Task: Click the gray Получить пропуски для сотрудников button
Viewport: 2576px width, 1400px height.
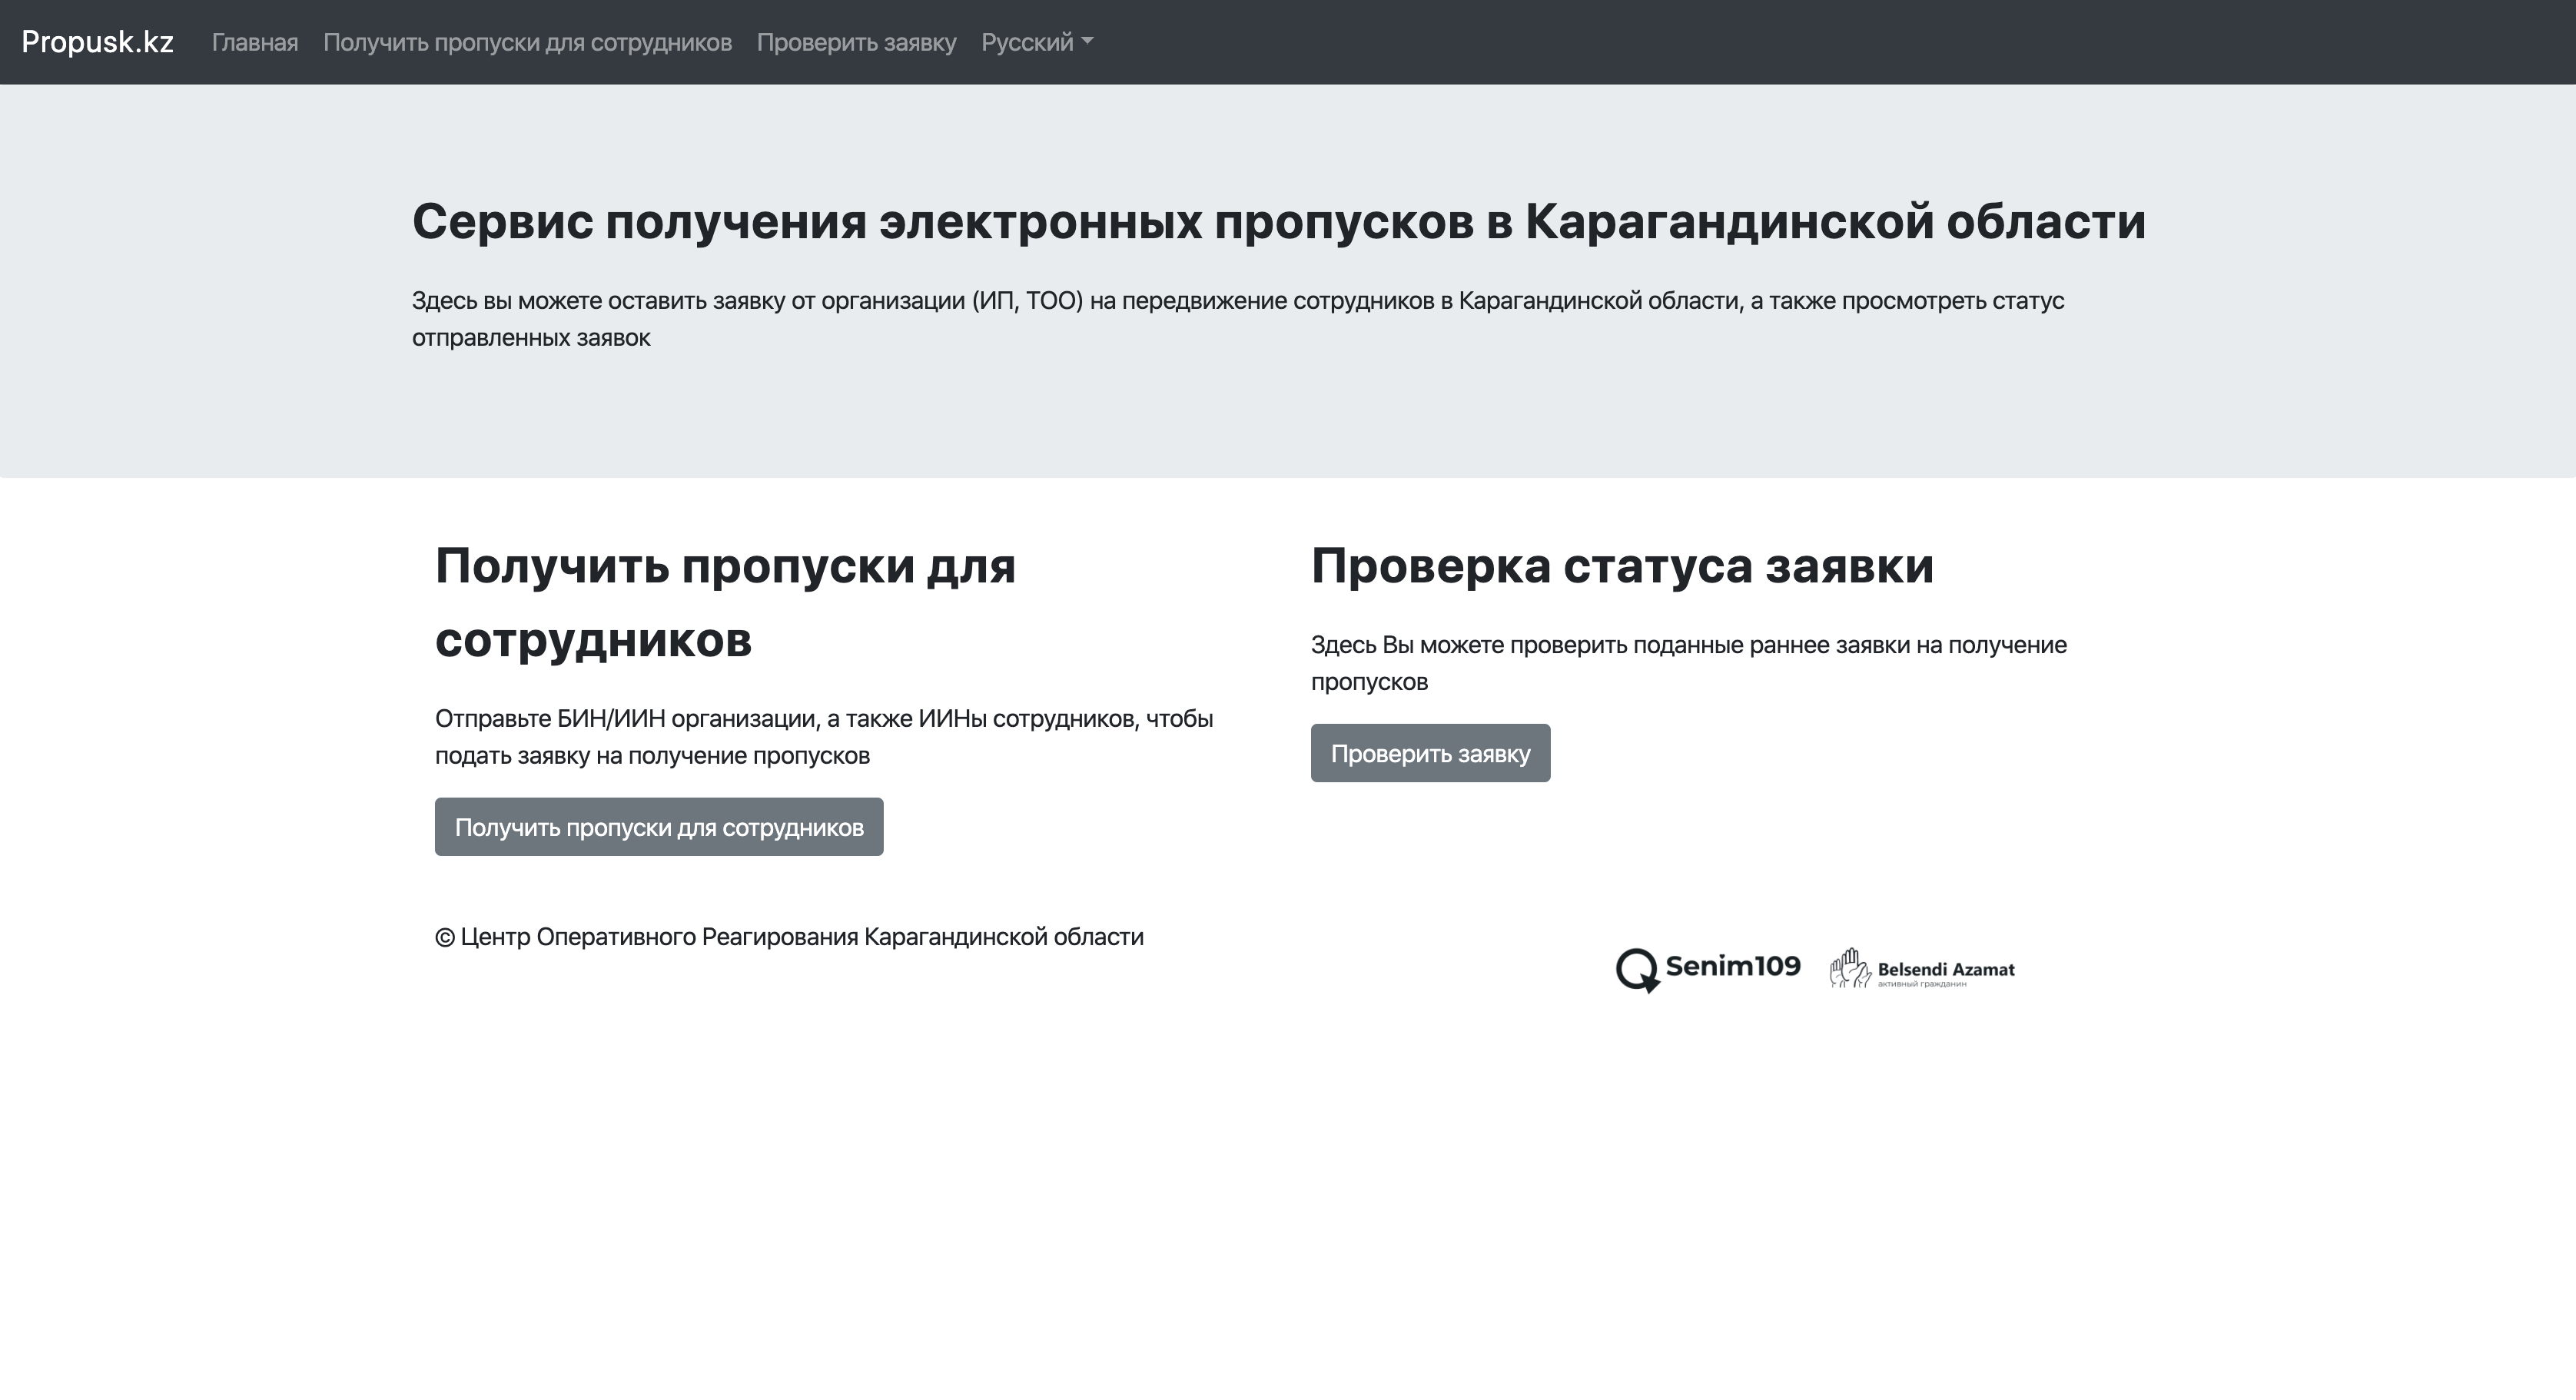Action: (x=659, y=827)
